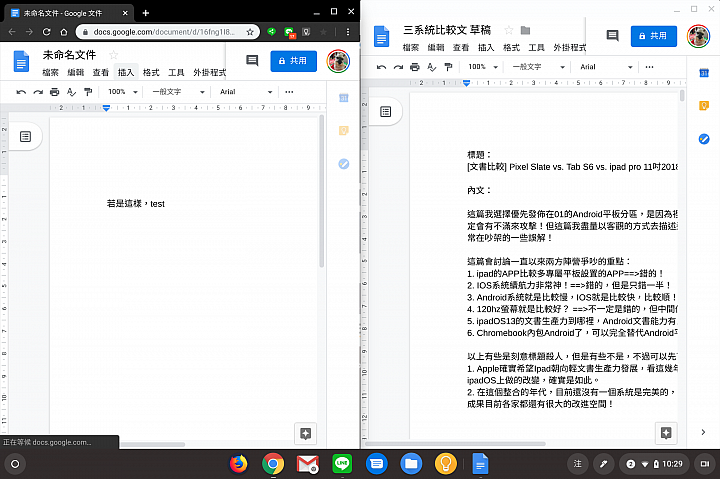Bookmark this page with the address bar star
This screenshot has width=720, height=479.
[x=254, y=31]
